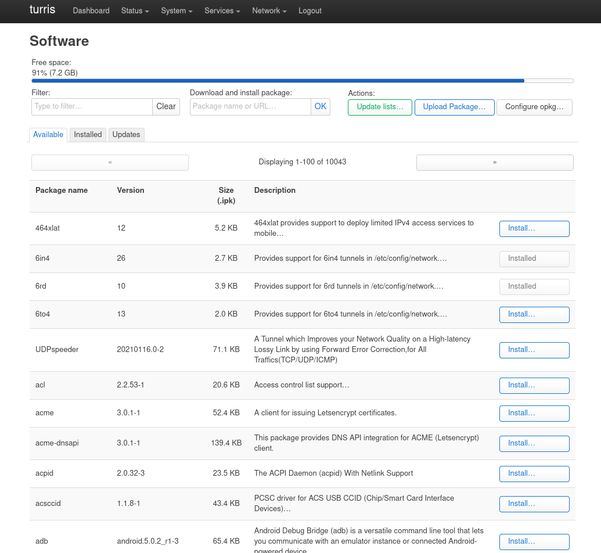
Task: Open the Services dropdown
Action: coord(222,11)
